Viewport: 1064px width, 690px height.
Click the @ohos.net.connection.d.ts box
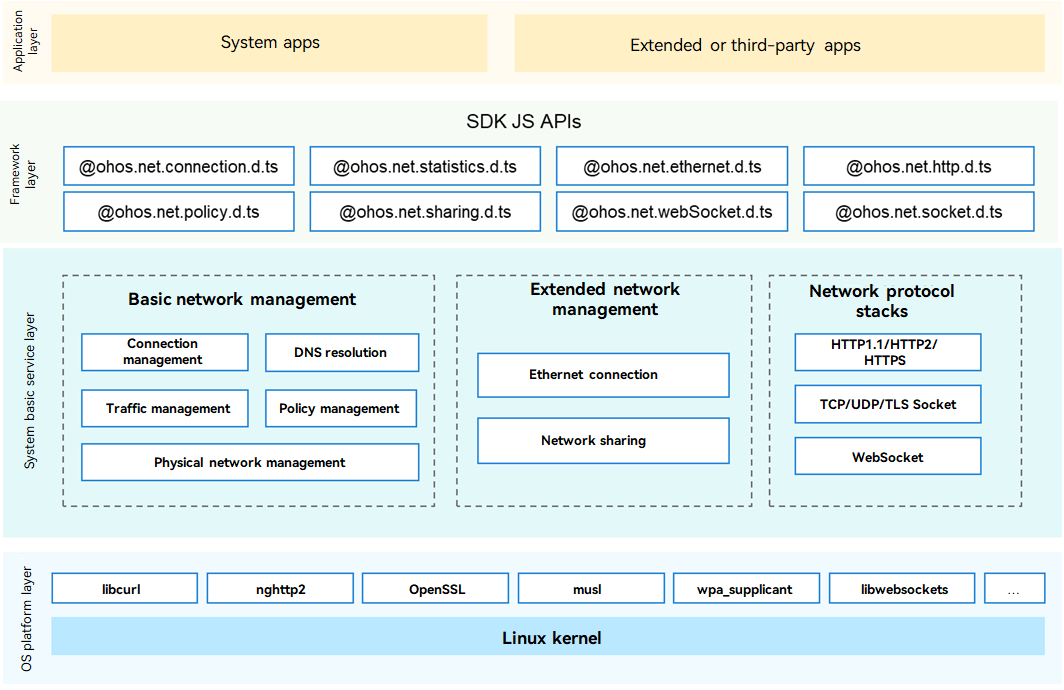(x=179, y=167)
